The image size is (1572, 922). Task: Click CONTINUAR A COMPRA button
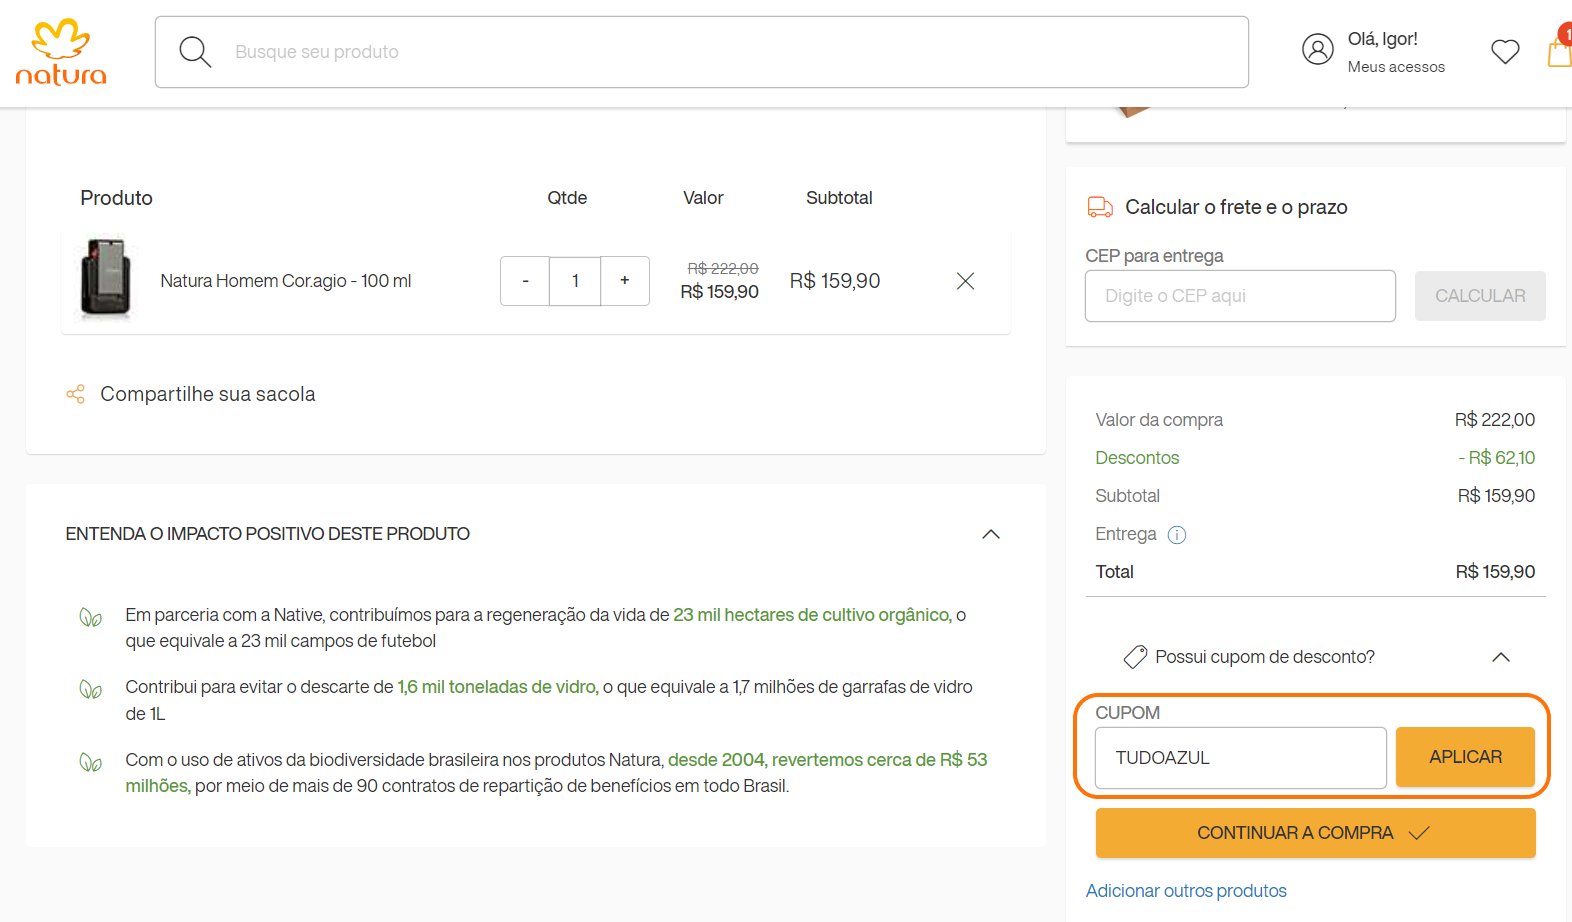(1316, 833)
